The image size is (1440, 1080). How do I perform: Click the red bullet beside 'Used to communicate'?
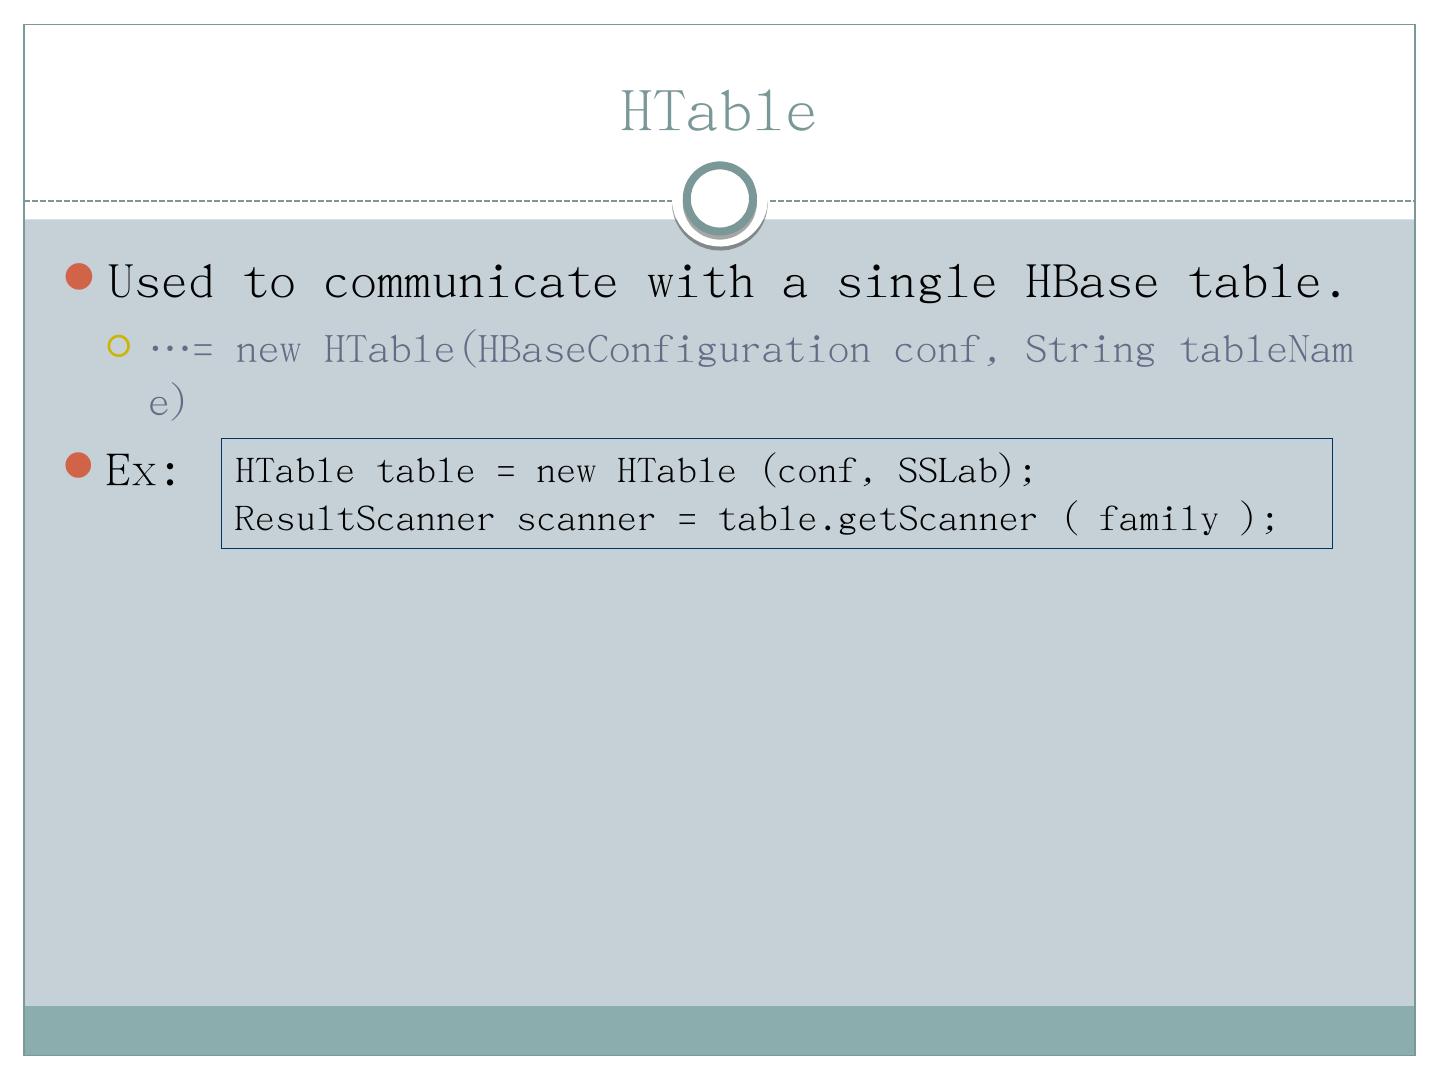tap(79, 277)
